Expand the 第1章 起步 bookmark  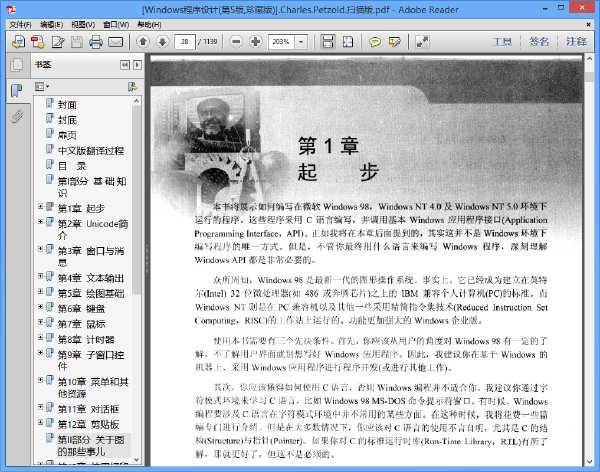coord(40,207)
